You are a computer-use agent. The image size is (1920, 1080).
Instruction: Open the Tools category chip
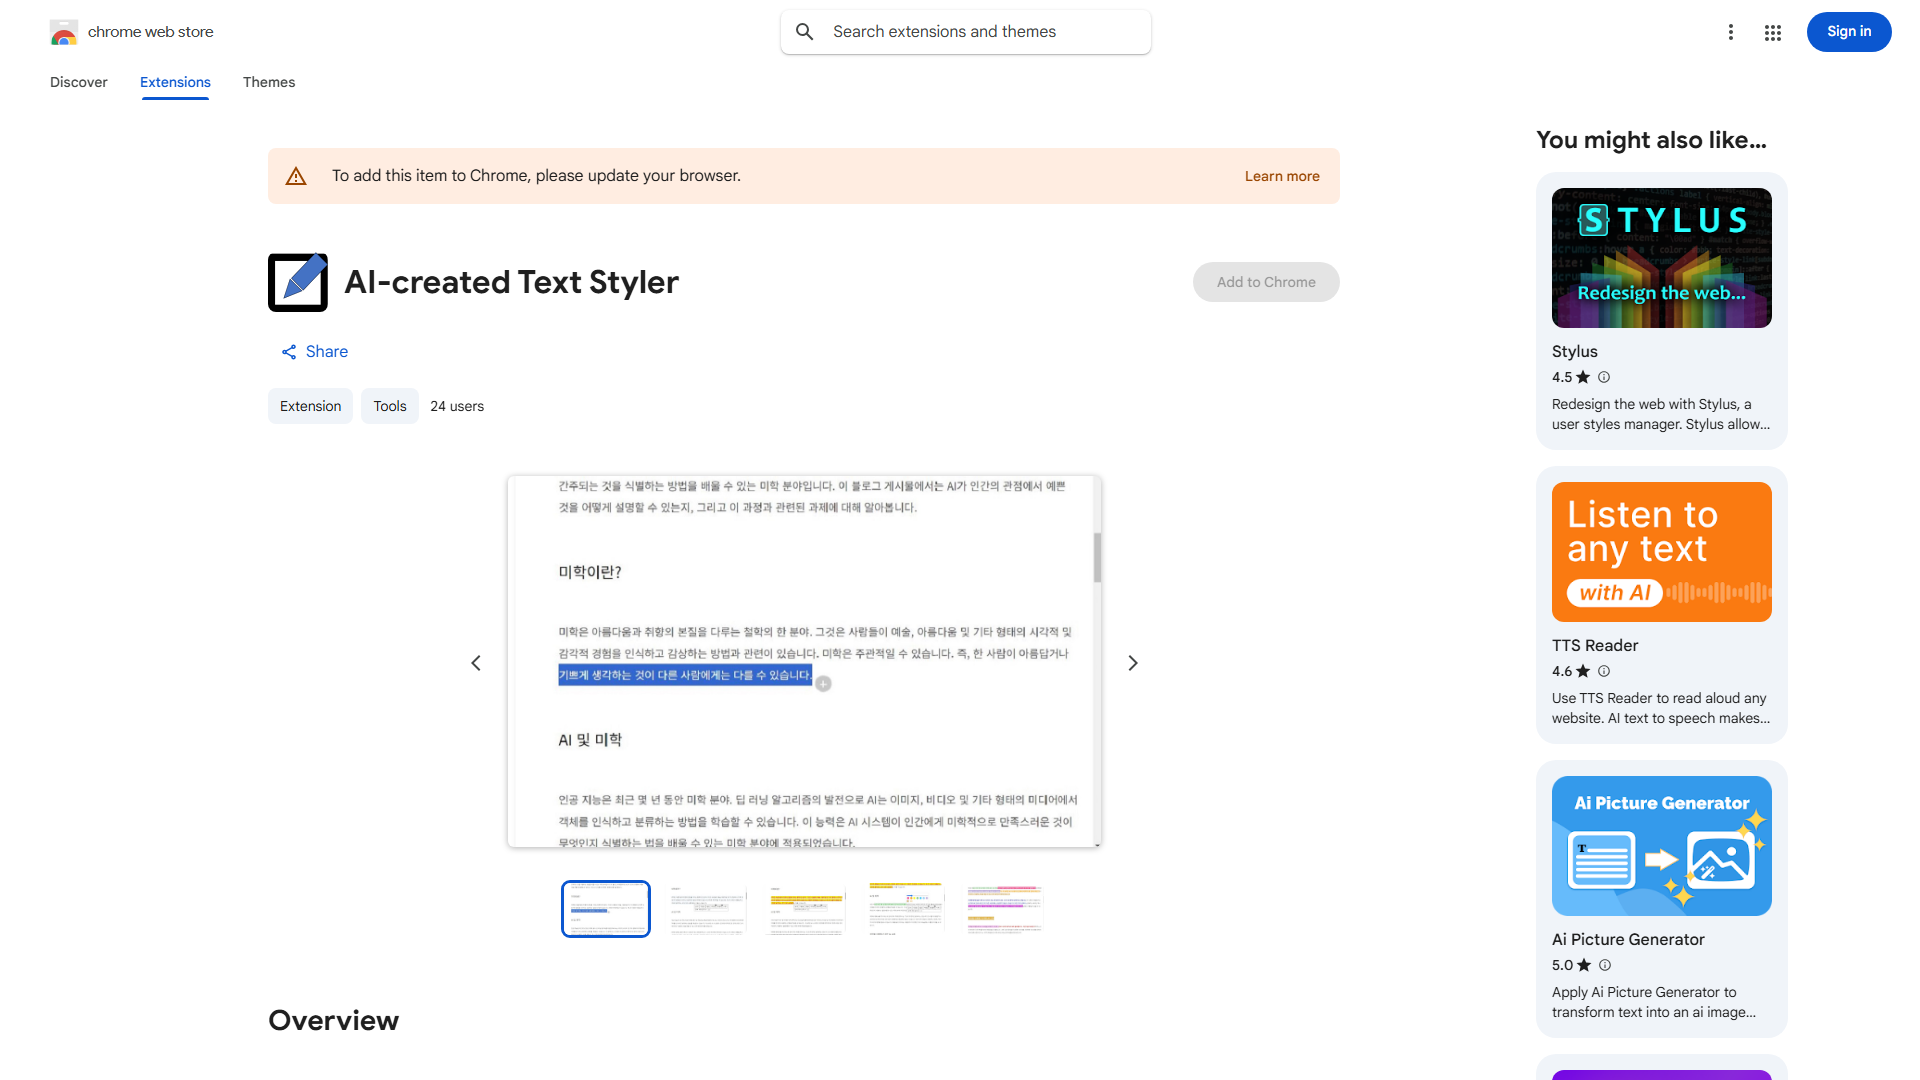click(x=389, y=406)
